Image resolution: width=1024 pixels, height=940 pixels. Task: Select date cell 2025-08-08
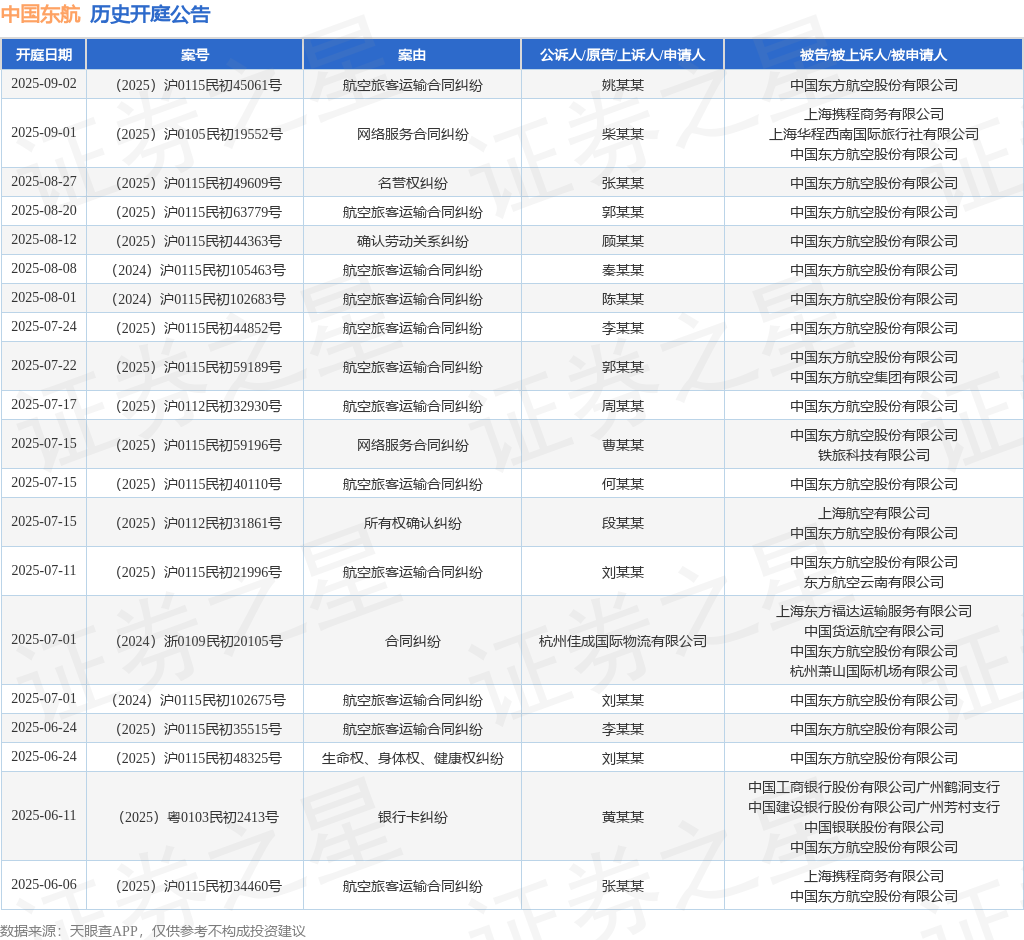point(44,268)
